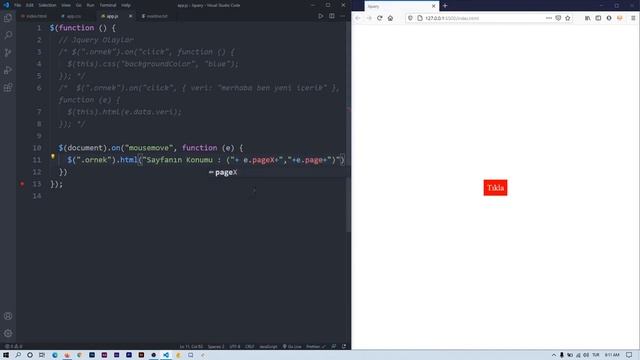The height and width of the screenshot is (360, 640).
Task: Toggle the Firefox sidebar icon
Action: (598, 18)
